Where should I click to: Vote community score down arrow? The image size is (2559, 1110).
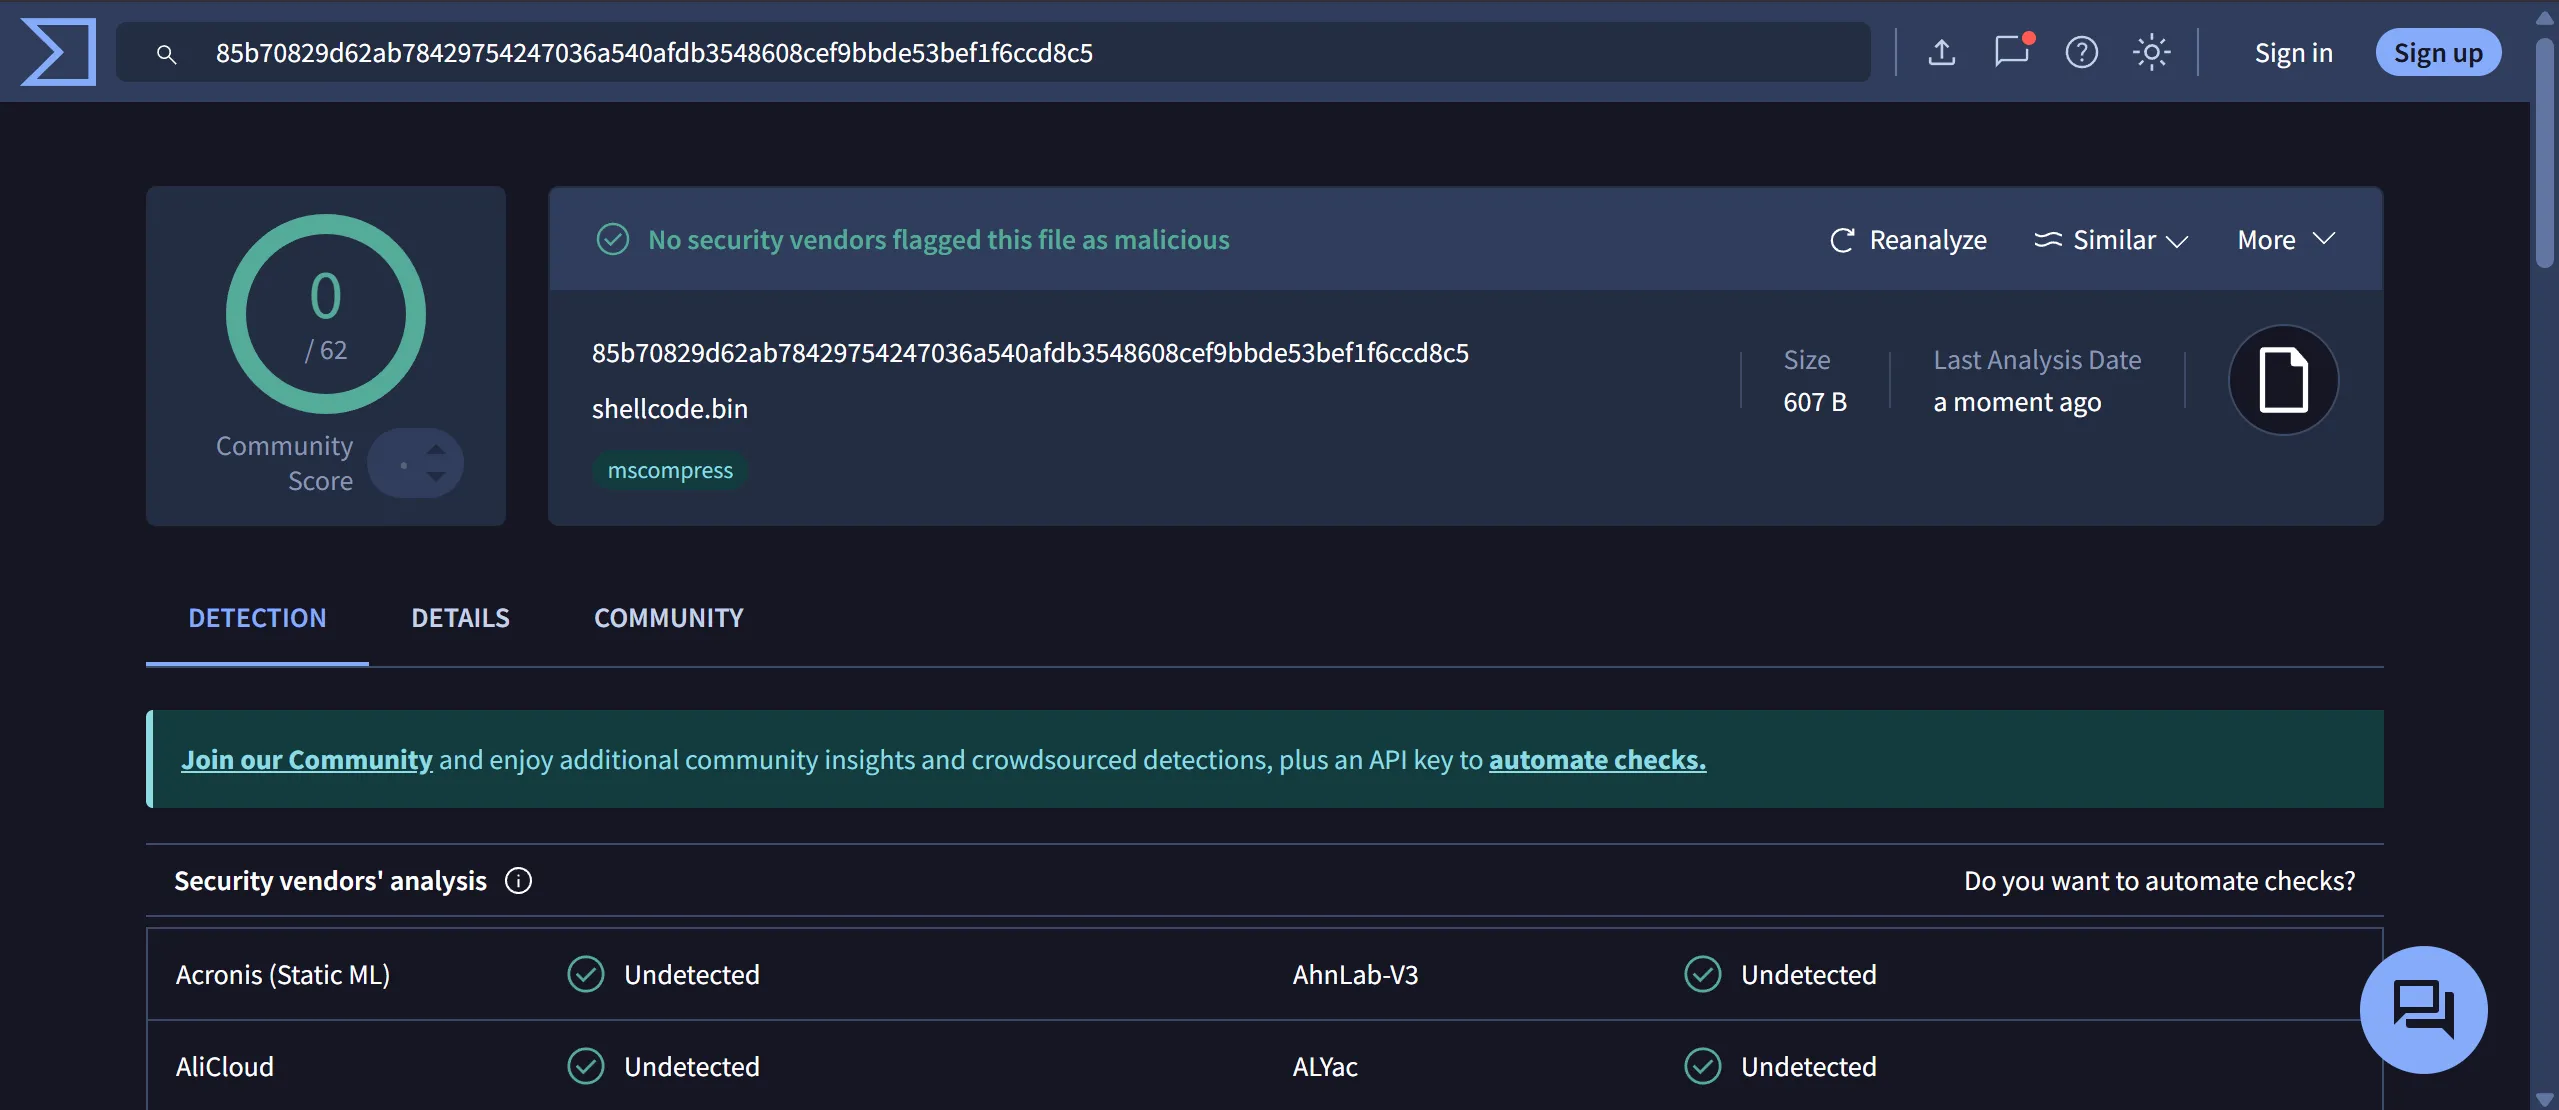click(x=436, y=477)
